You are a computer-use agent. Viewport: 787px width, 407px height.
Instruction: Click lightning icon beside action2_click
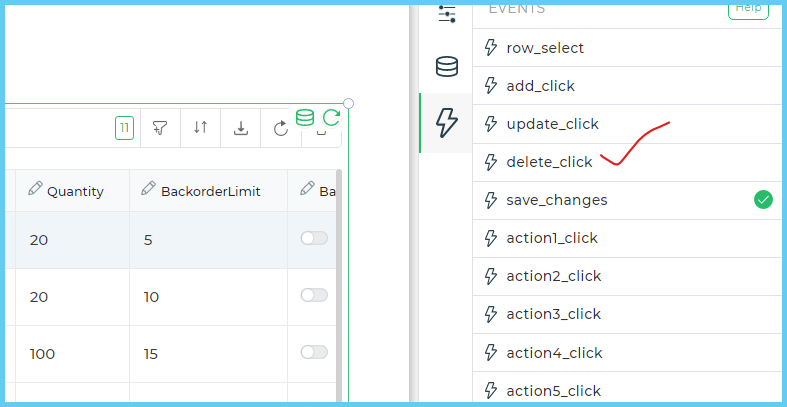(x=490, y=276)
